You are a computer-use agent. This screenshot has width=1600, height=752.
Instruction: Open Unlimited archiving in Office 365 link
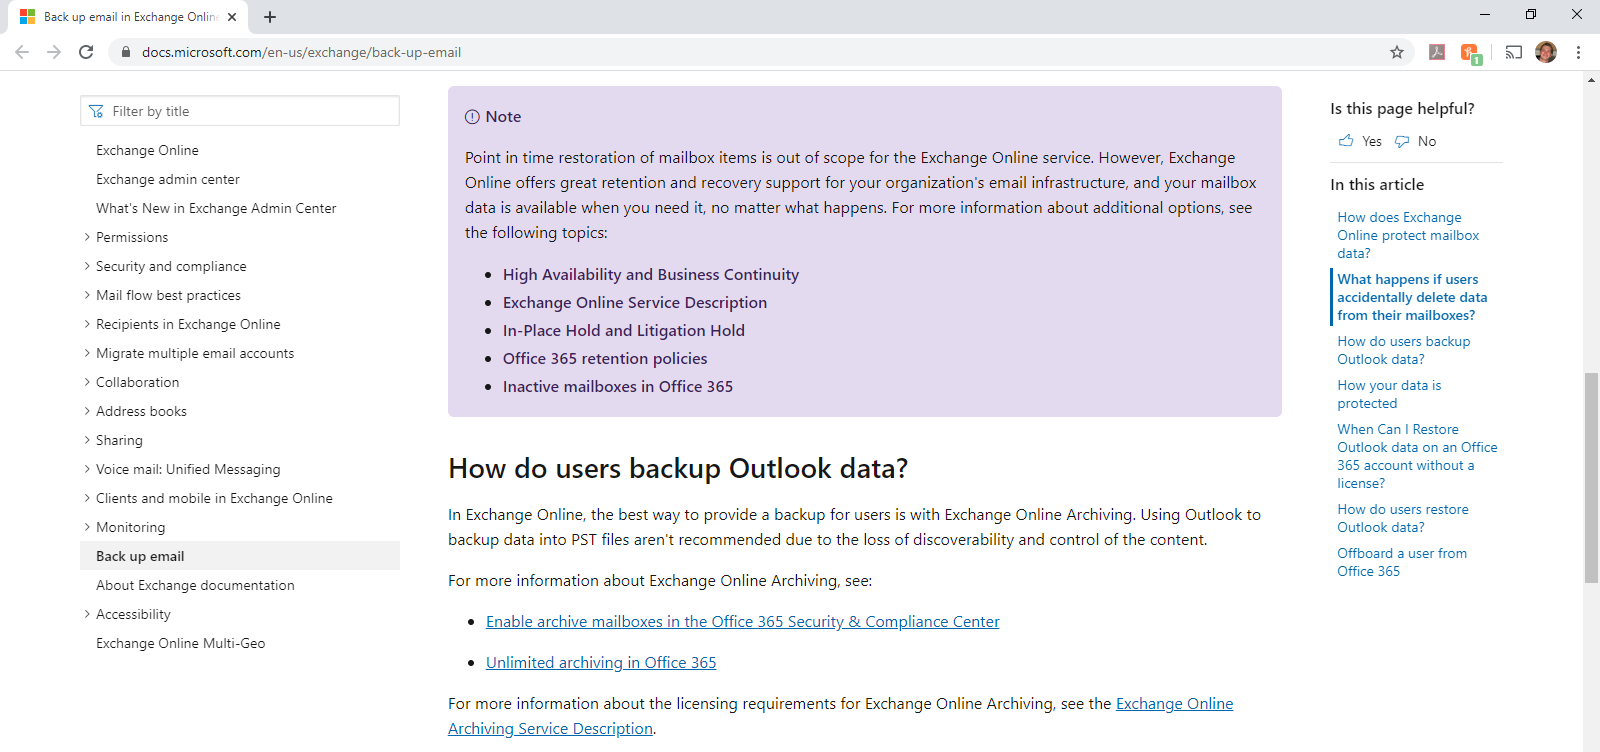coord(601,662)
